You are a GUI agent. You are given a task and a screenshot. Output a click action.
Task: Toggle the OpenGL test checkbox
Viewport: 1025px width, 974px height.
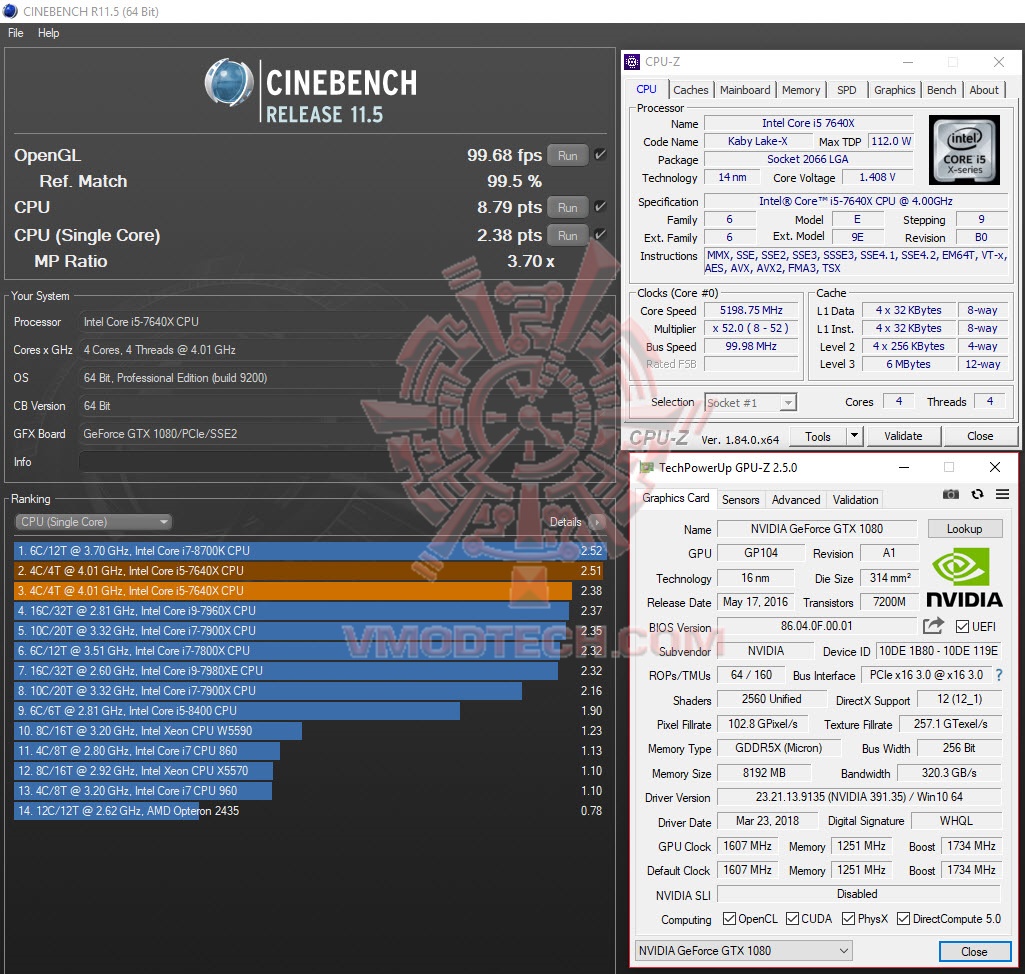(599, 155)
